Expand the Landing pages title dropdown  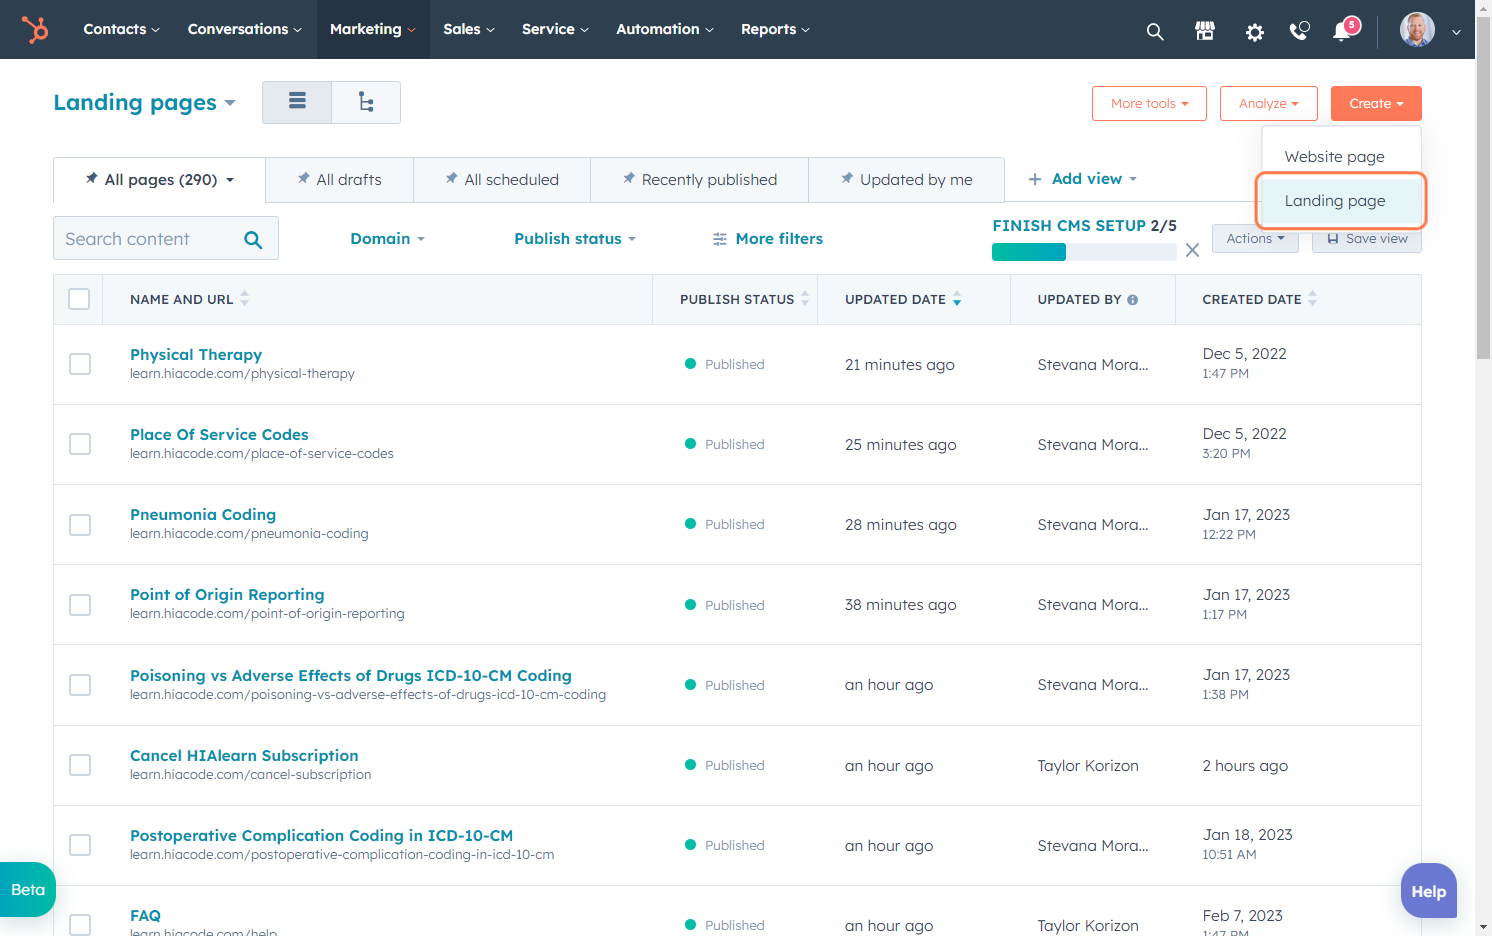pos(145,103)
